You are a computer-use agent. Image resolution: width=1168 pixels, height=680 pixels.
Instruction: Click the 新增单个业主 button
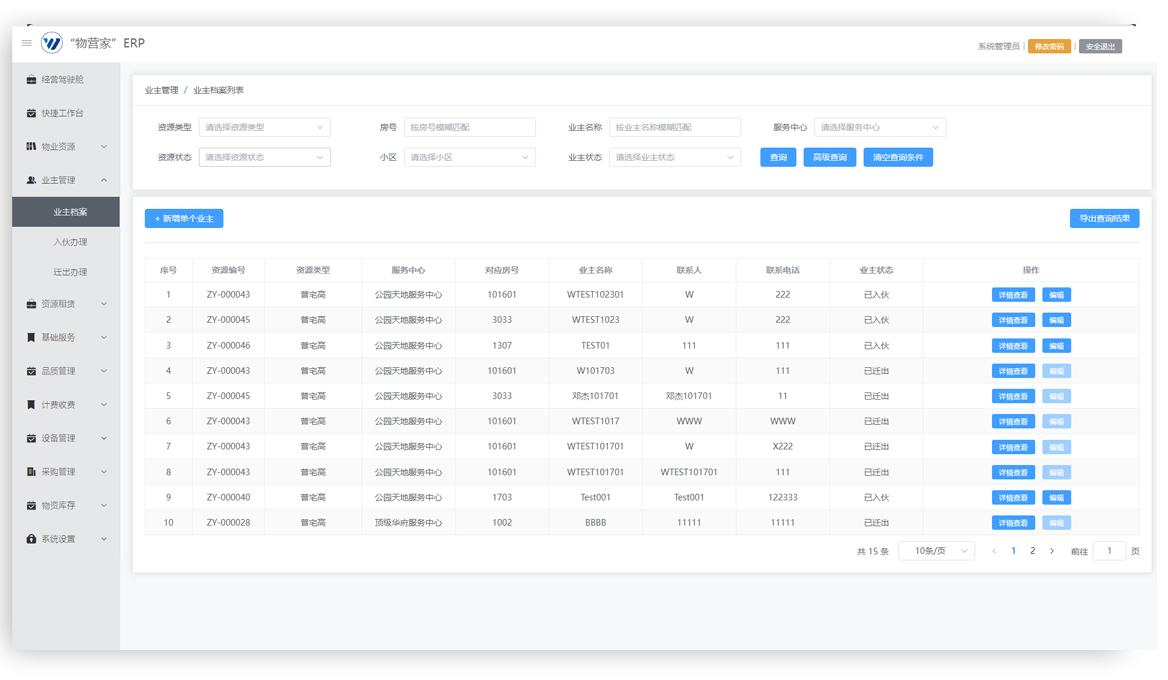184,219
